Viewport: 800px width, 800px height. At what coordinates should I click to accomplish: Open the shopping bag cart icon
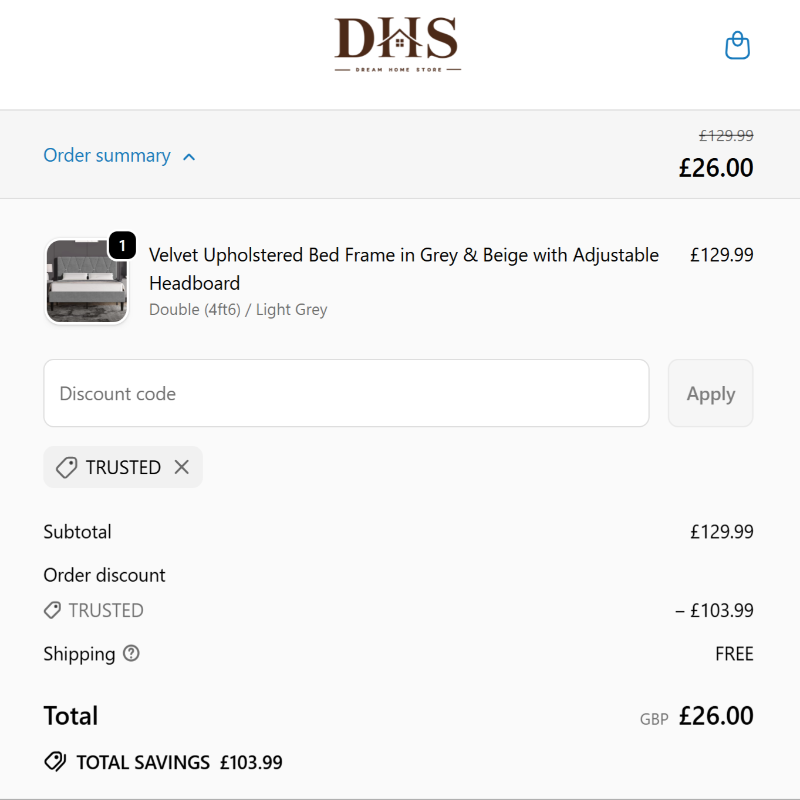click(737, 46)
